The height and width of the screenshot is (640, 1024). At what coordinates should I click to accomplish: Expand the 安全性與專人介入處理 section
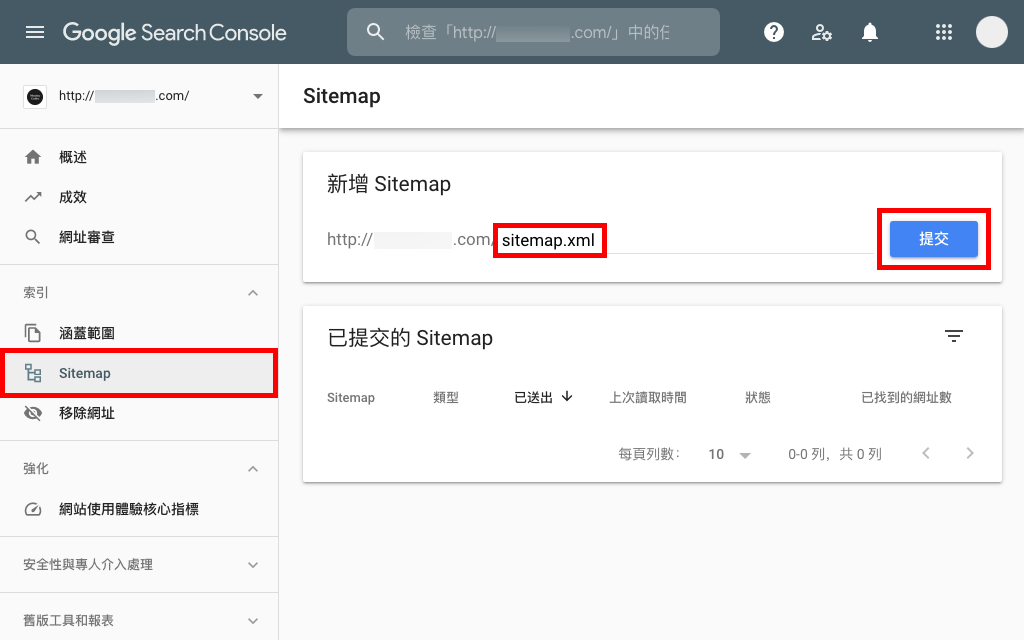(x=253, y=565)
